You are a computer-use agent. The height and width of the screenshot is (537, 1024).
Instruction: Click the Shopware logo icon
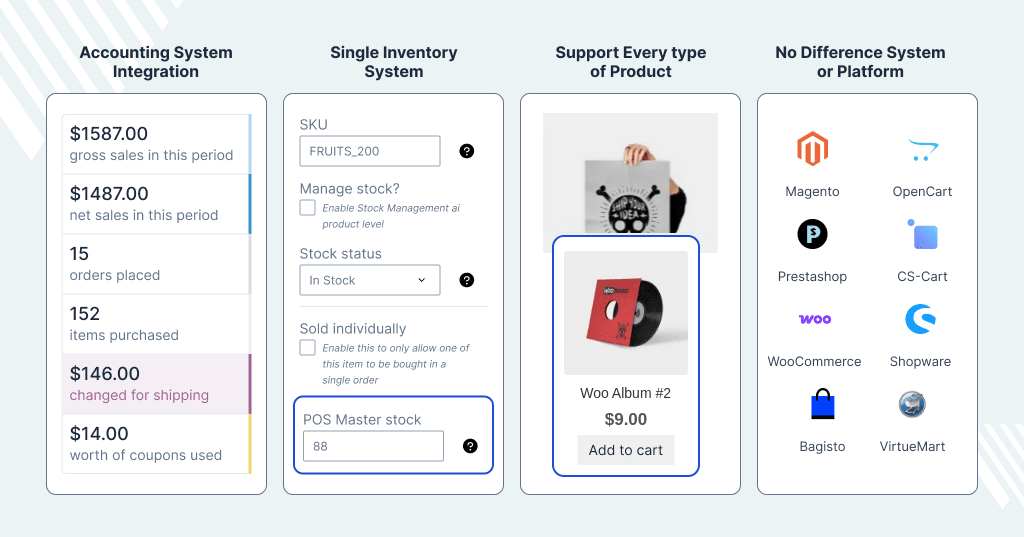920,319
